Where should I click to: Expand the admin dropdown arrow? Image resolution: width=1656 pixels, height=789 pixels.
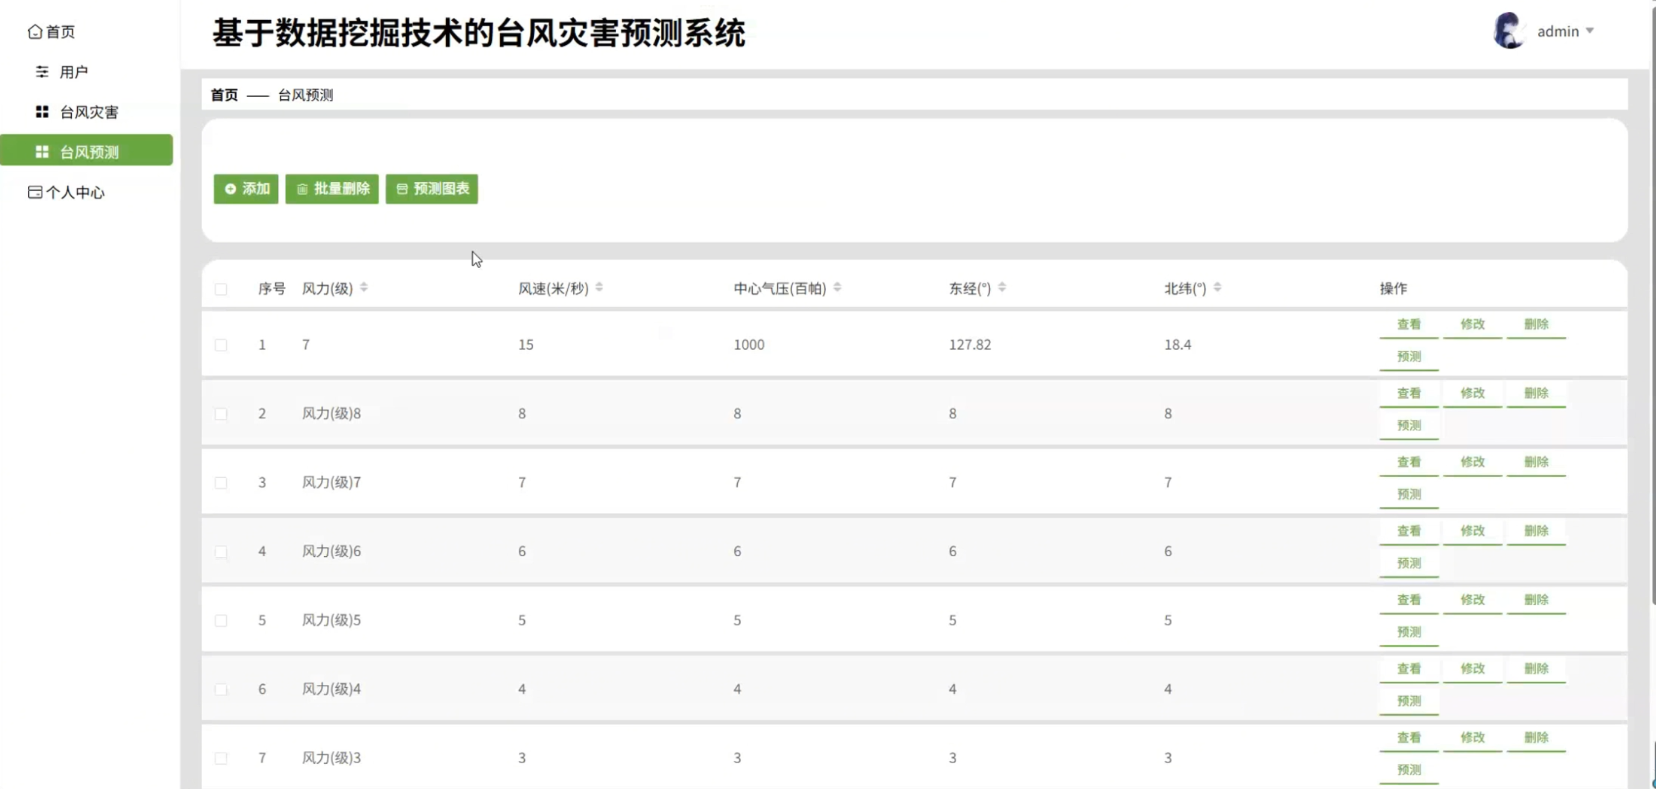coord(1590,31)
